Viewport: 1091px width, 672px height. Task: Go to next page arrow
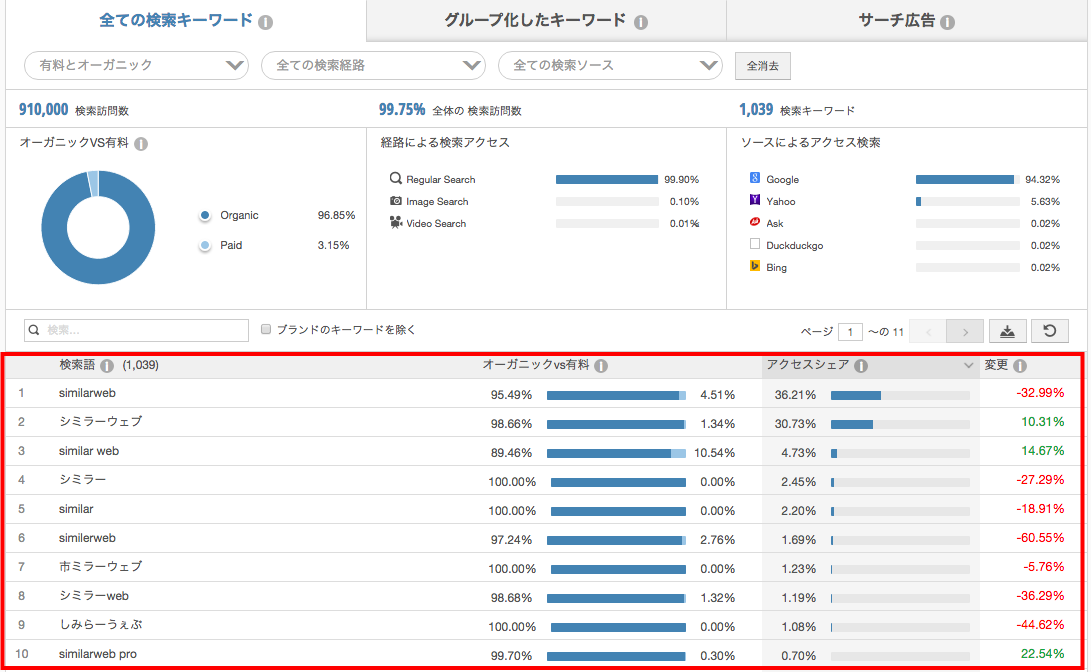point(965,332)
